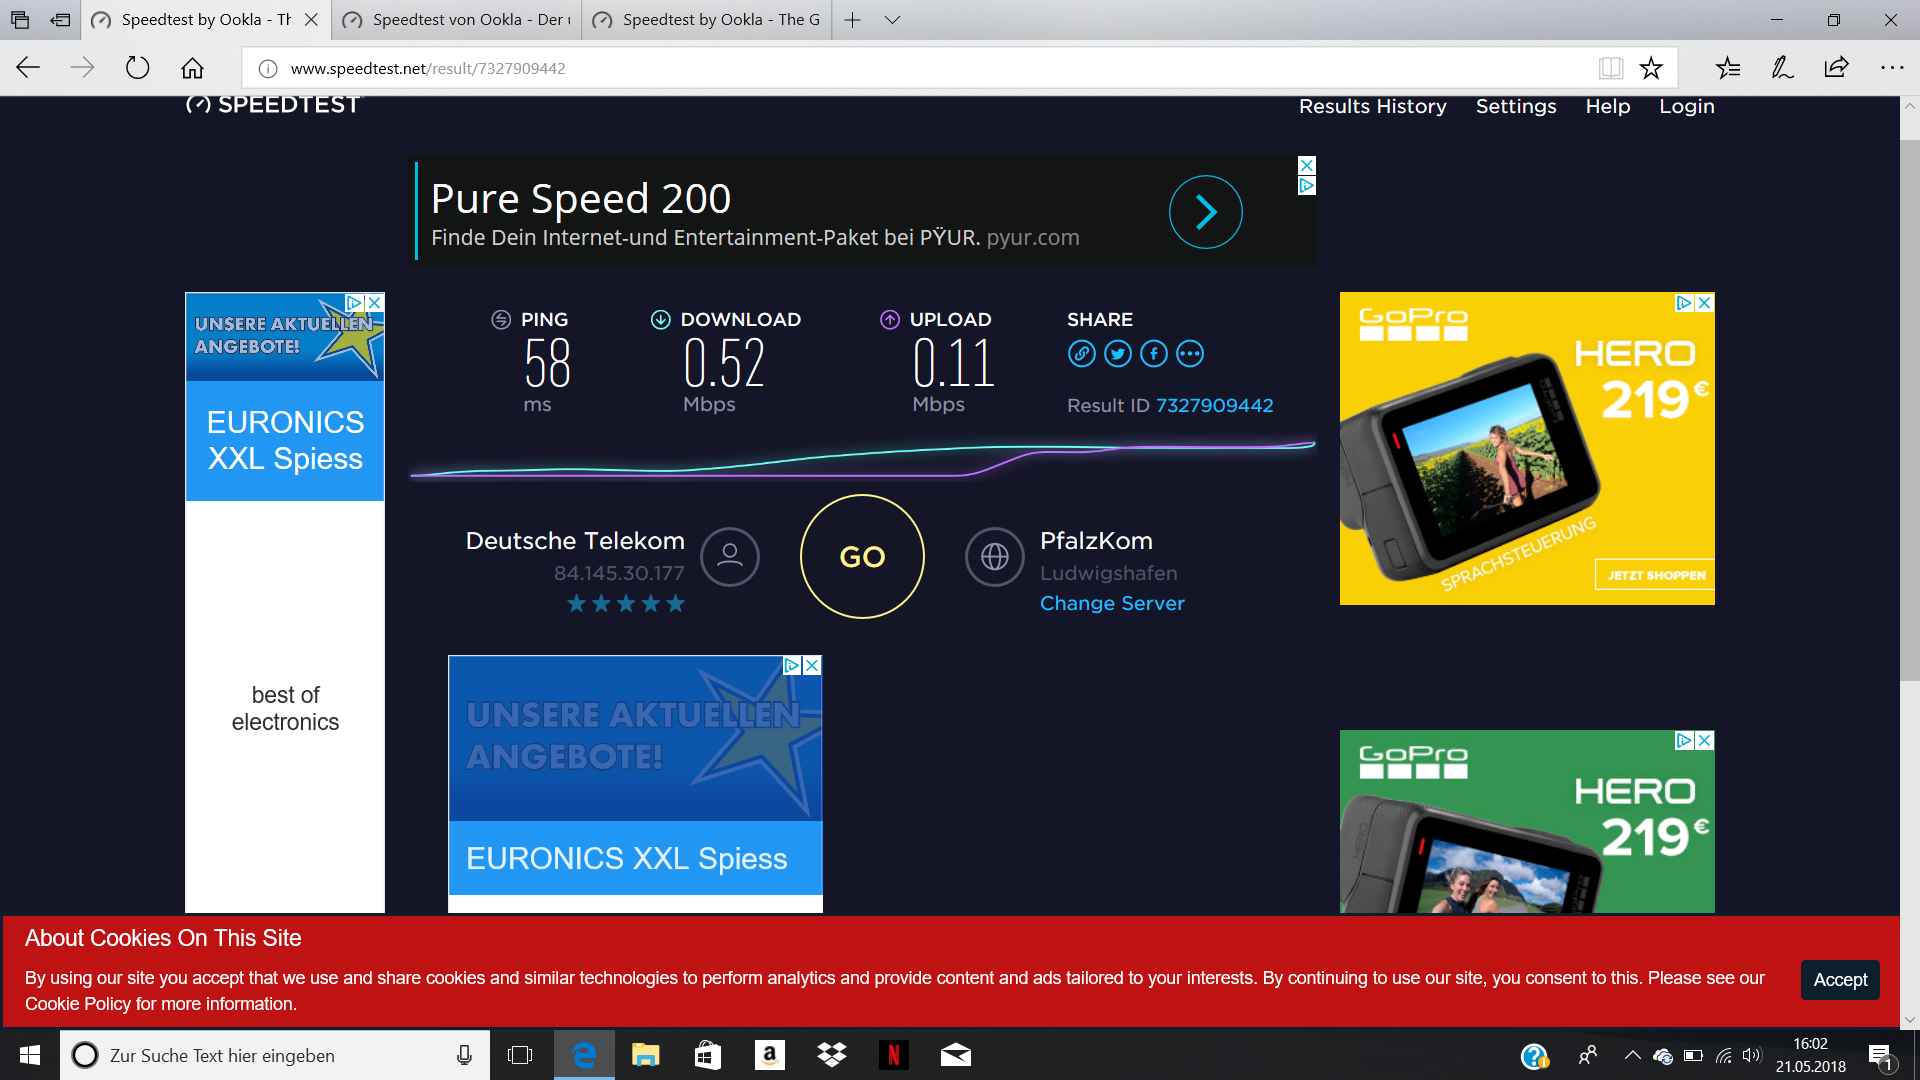Open the Help menu item
The height and width of the screenshot is (1080, 1920).
[1607, 106]
